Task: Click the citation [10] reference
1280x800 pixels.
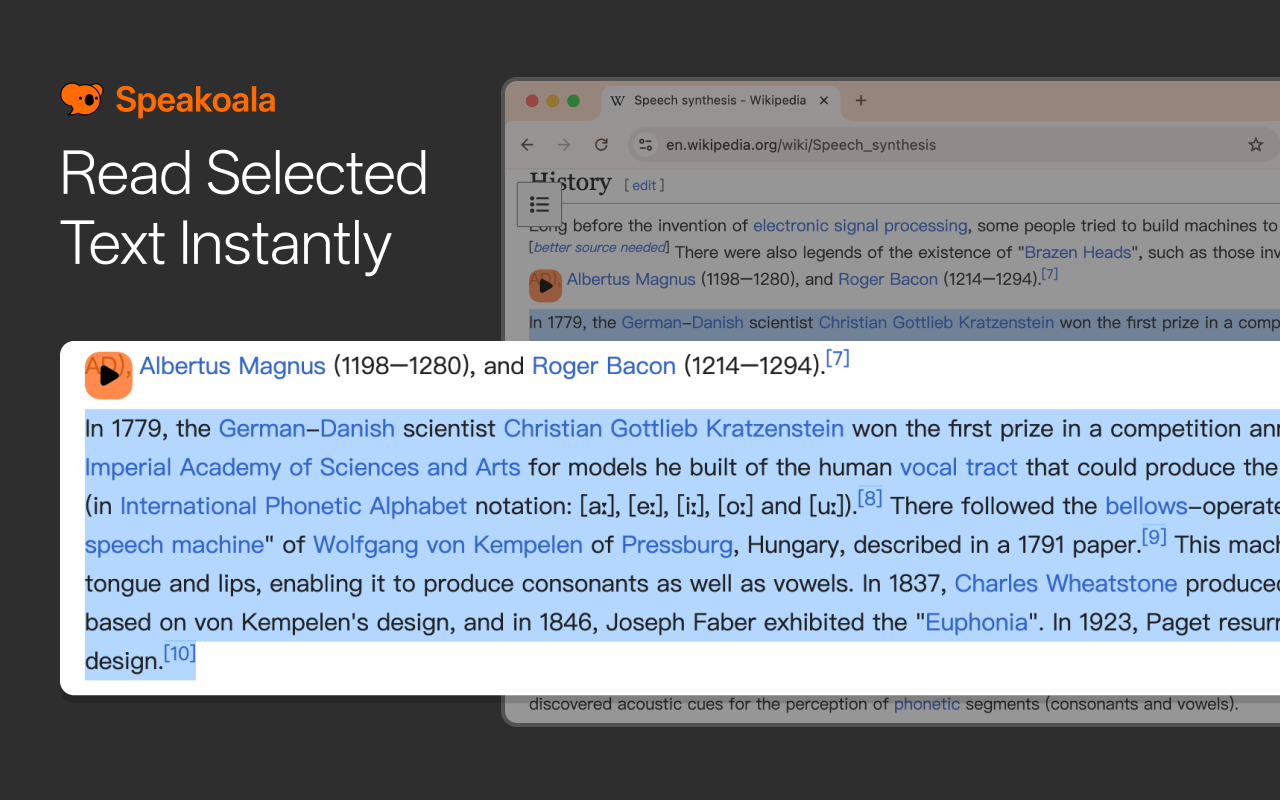Action: pyautogui.click(x=180, y=653)
